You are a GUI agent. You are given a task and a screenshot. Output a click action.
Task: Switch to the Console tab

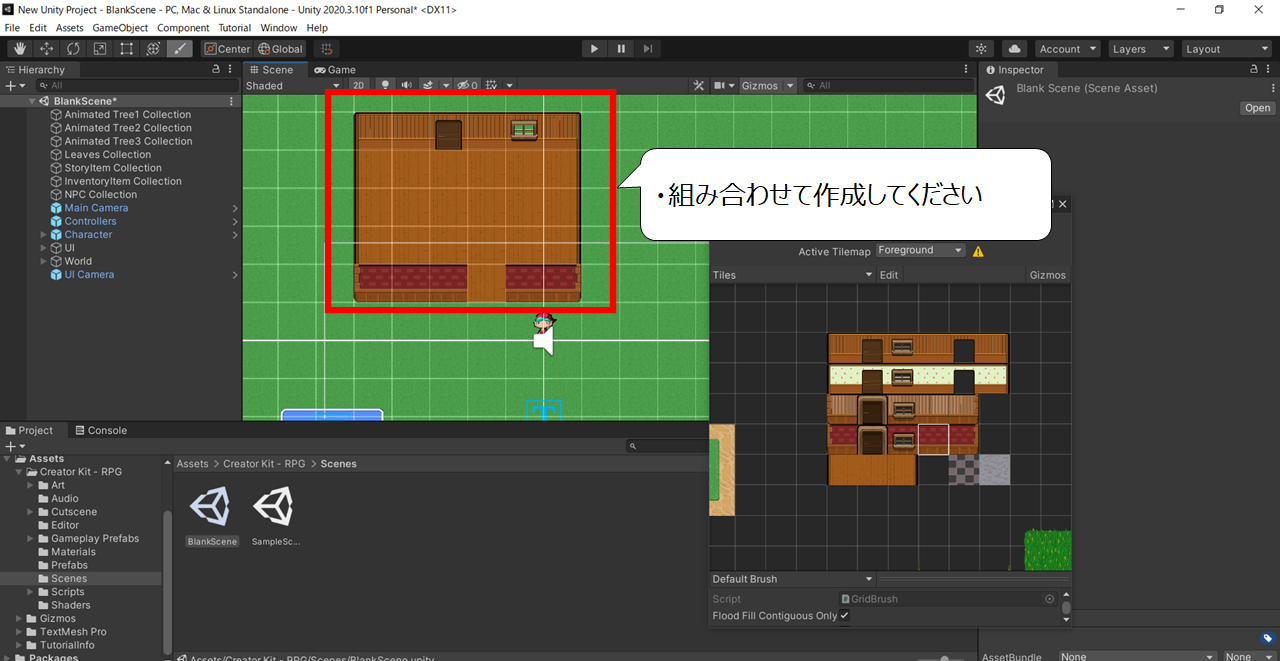pos(101,430)
